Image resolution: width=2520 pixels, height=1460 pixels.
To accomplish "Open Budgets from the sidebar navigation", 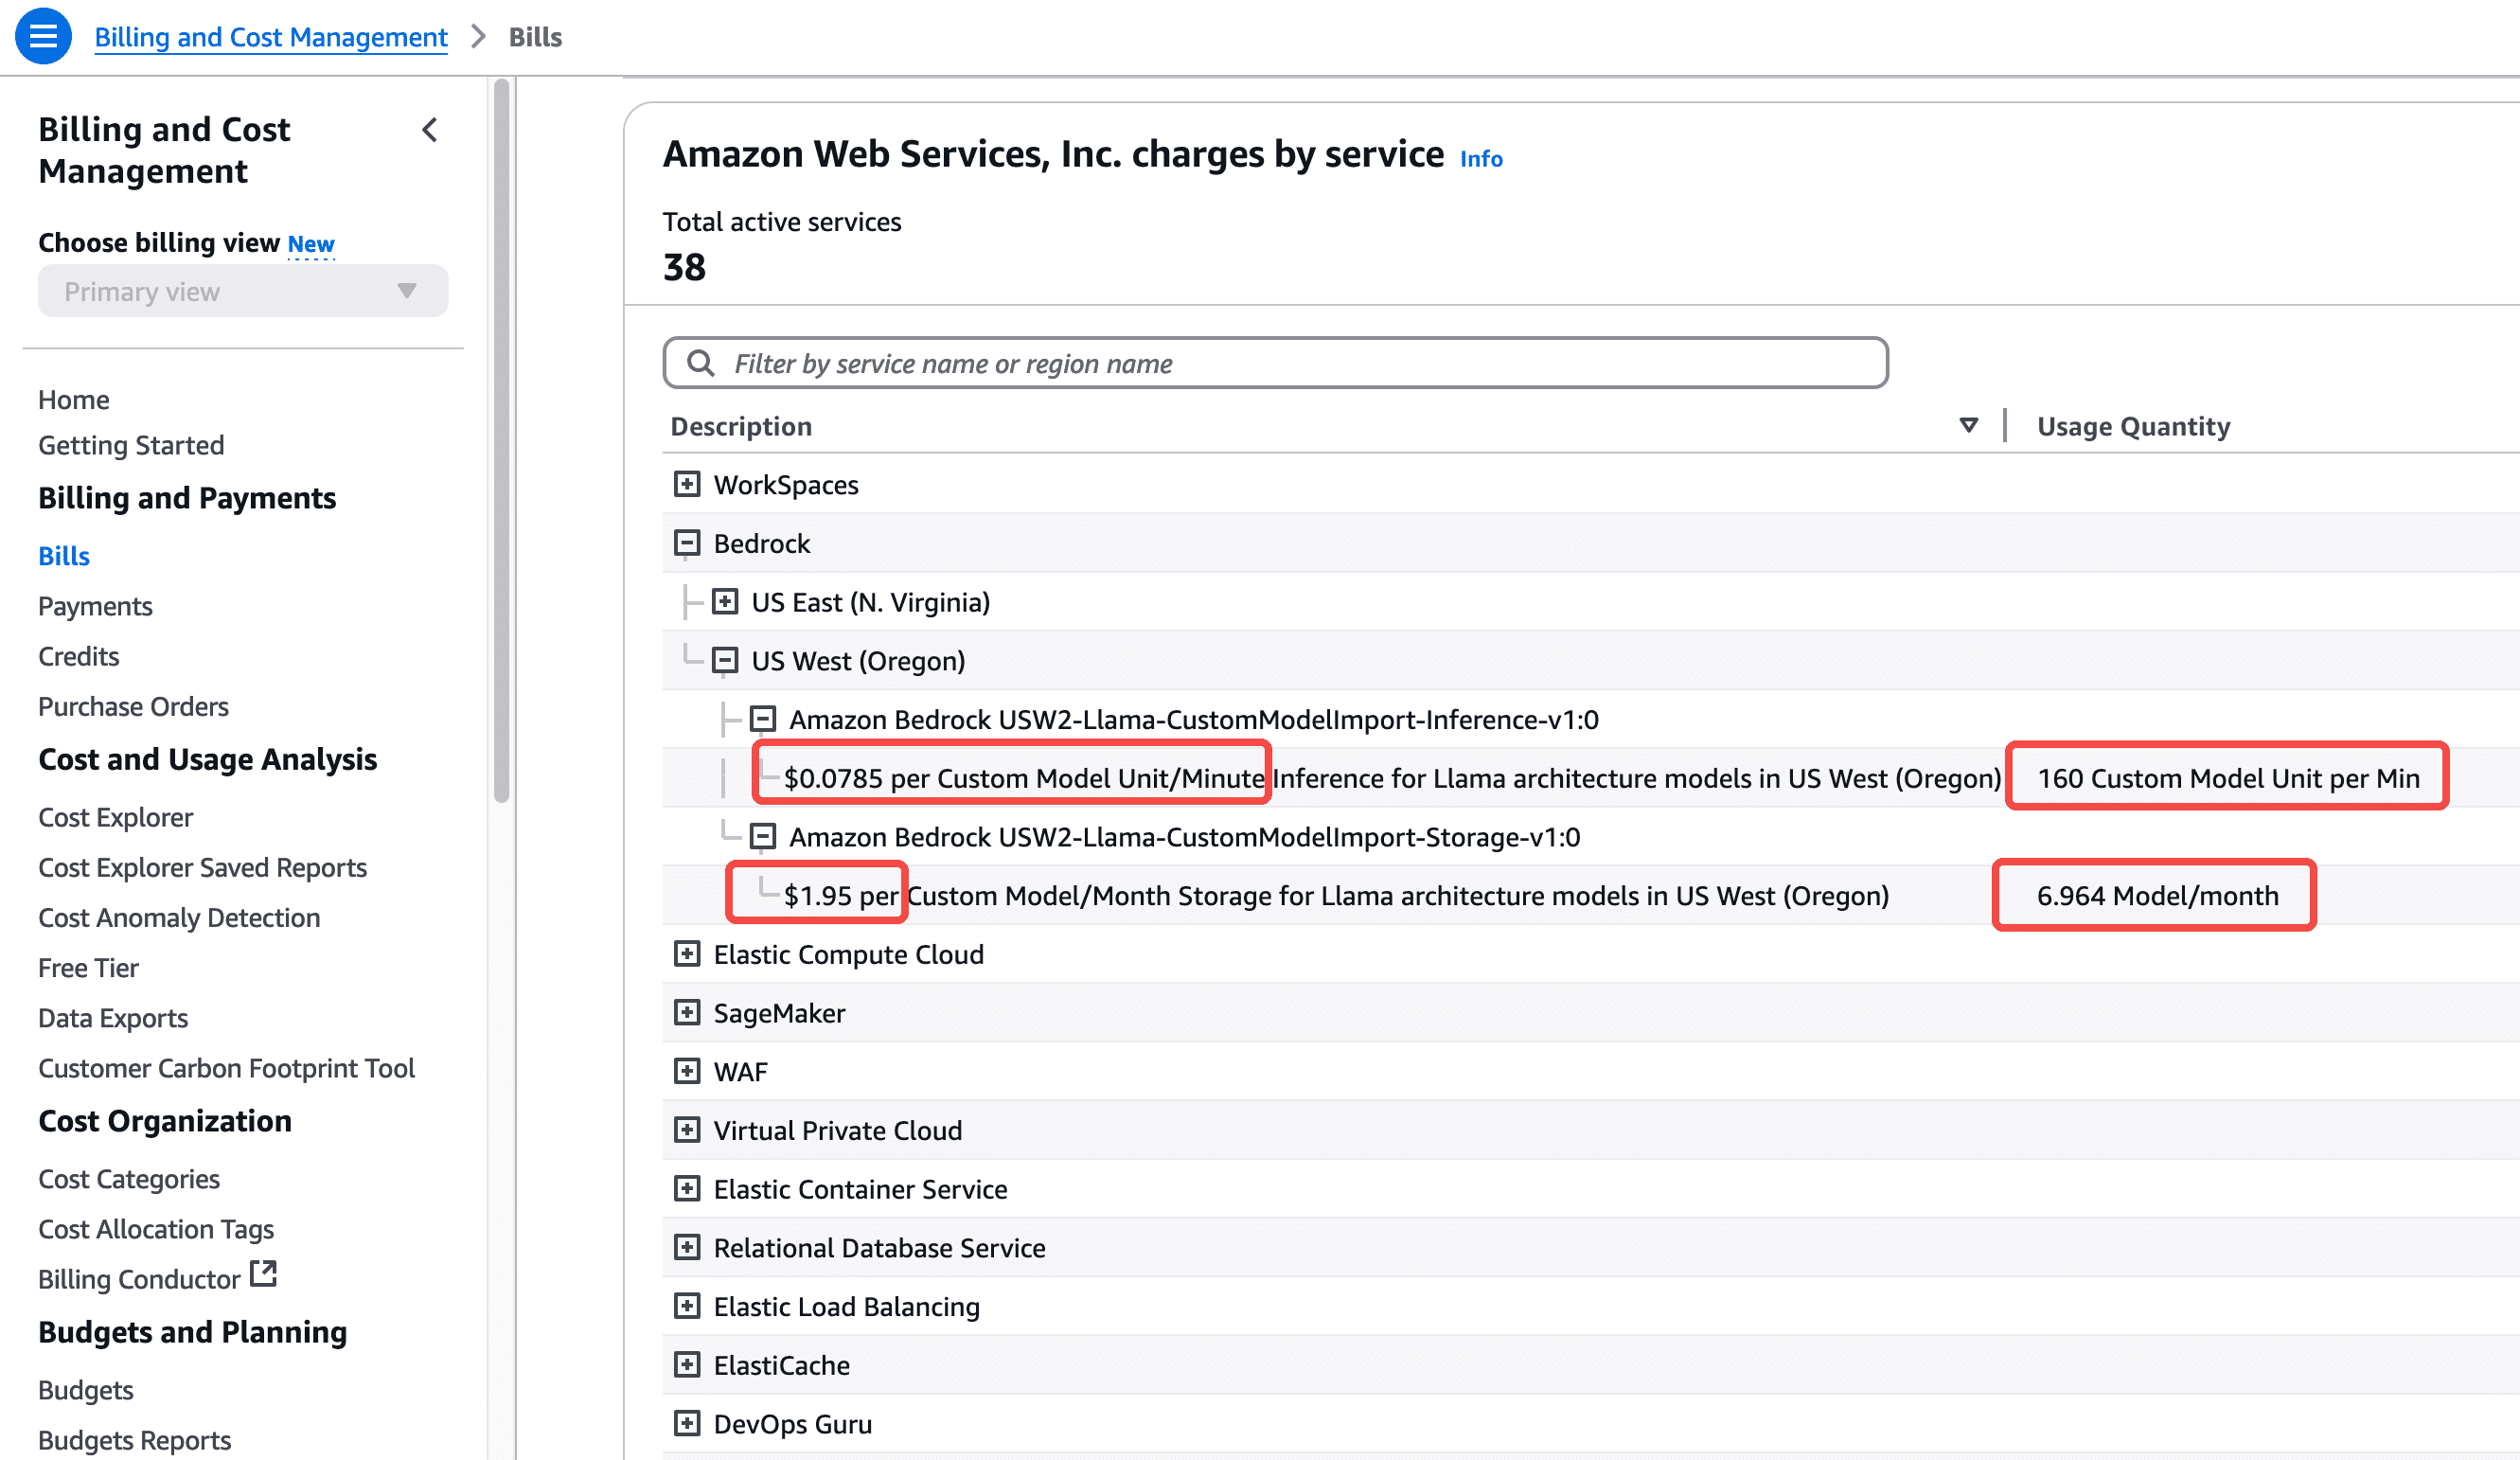I will coord(85,1389).
